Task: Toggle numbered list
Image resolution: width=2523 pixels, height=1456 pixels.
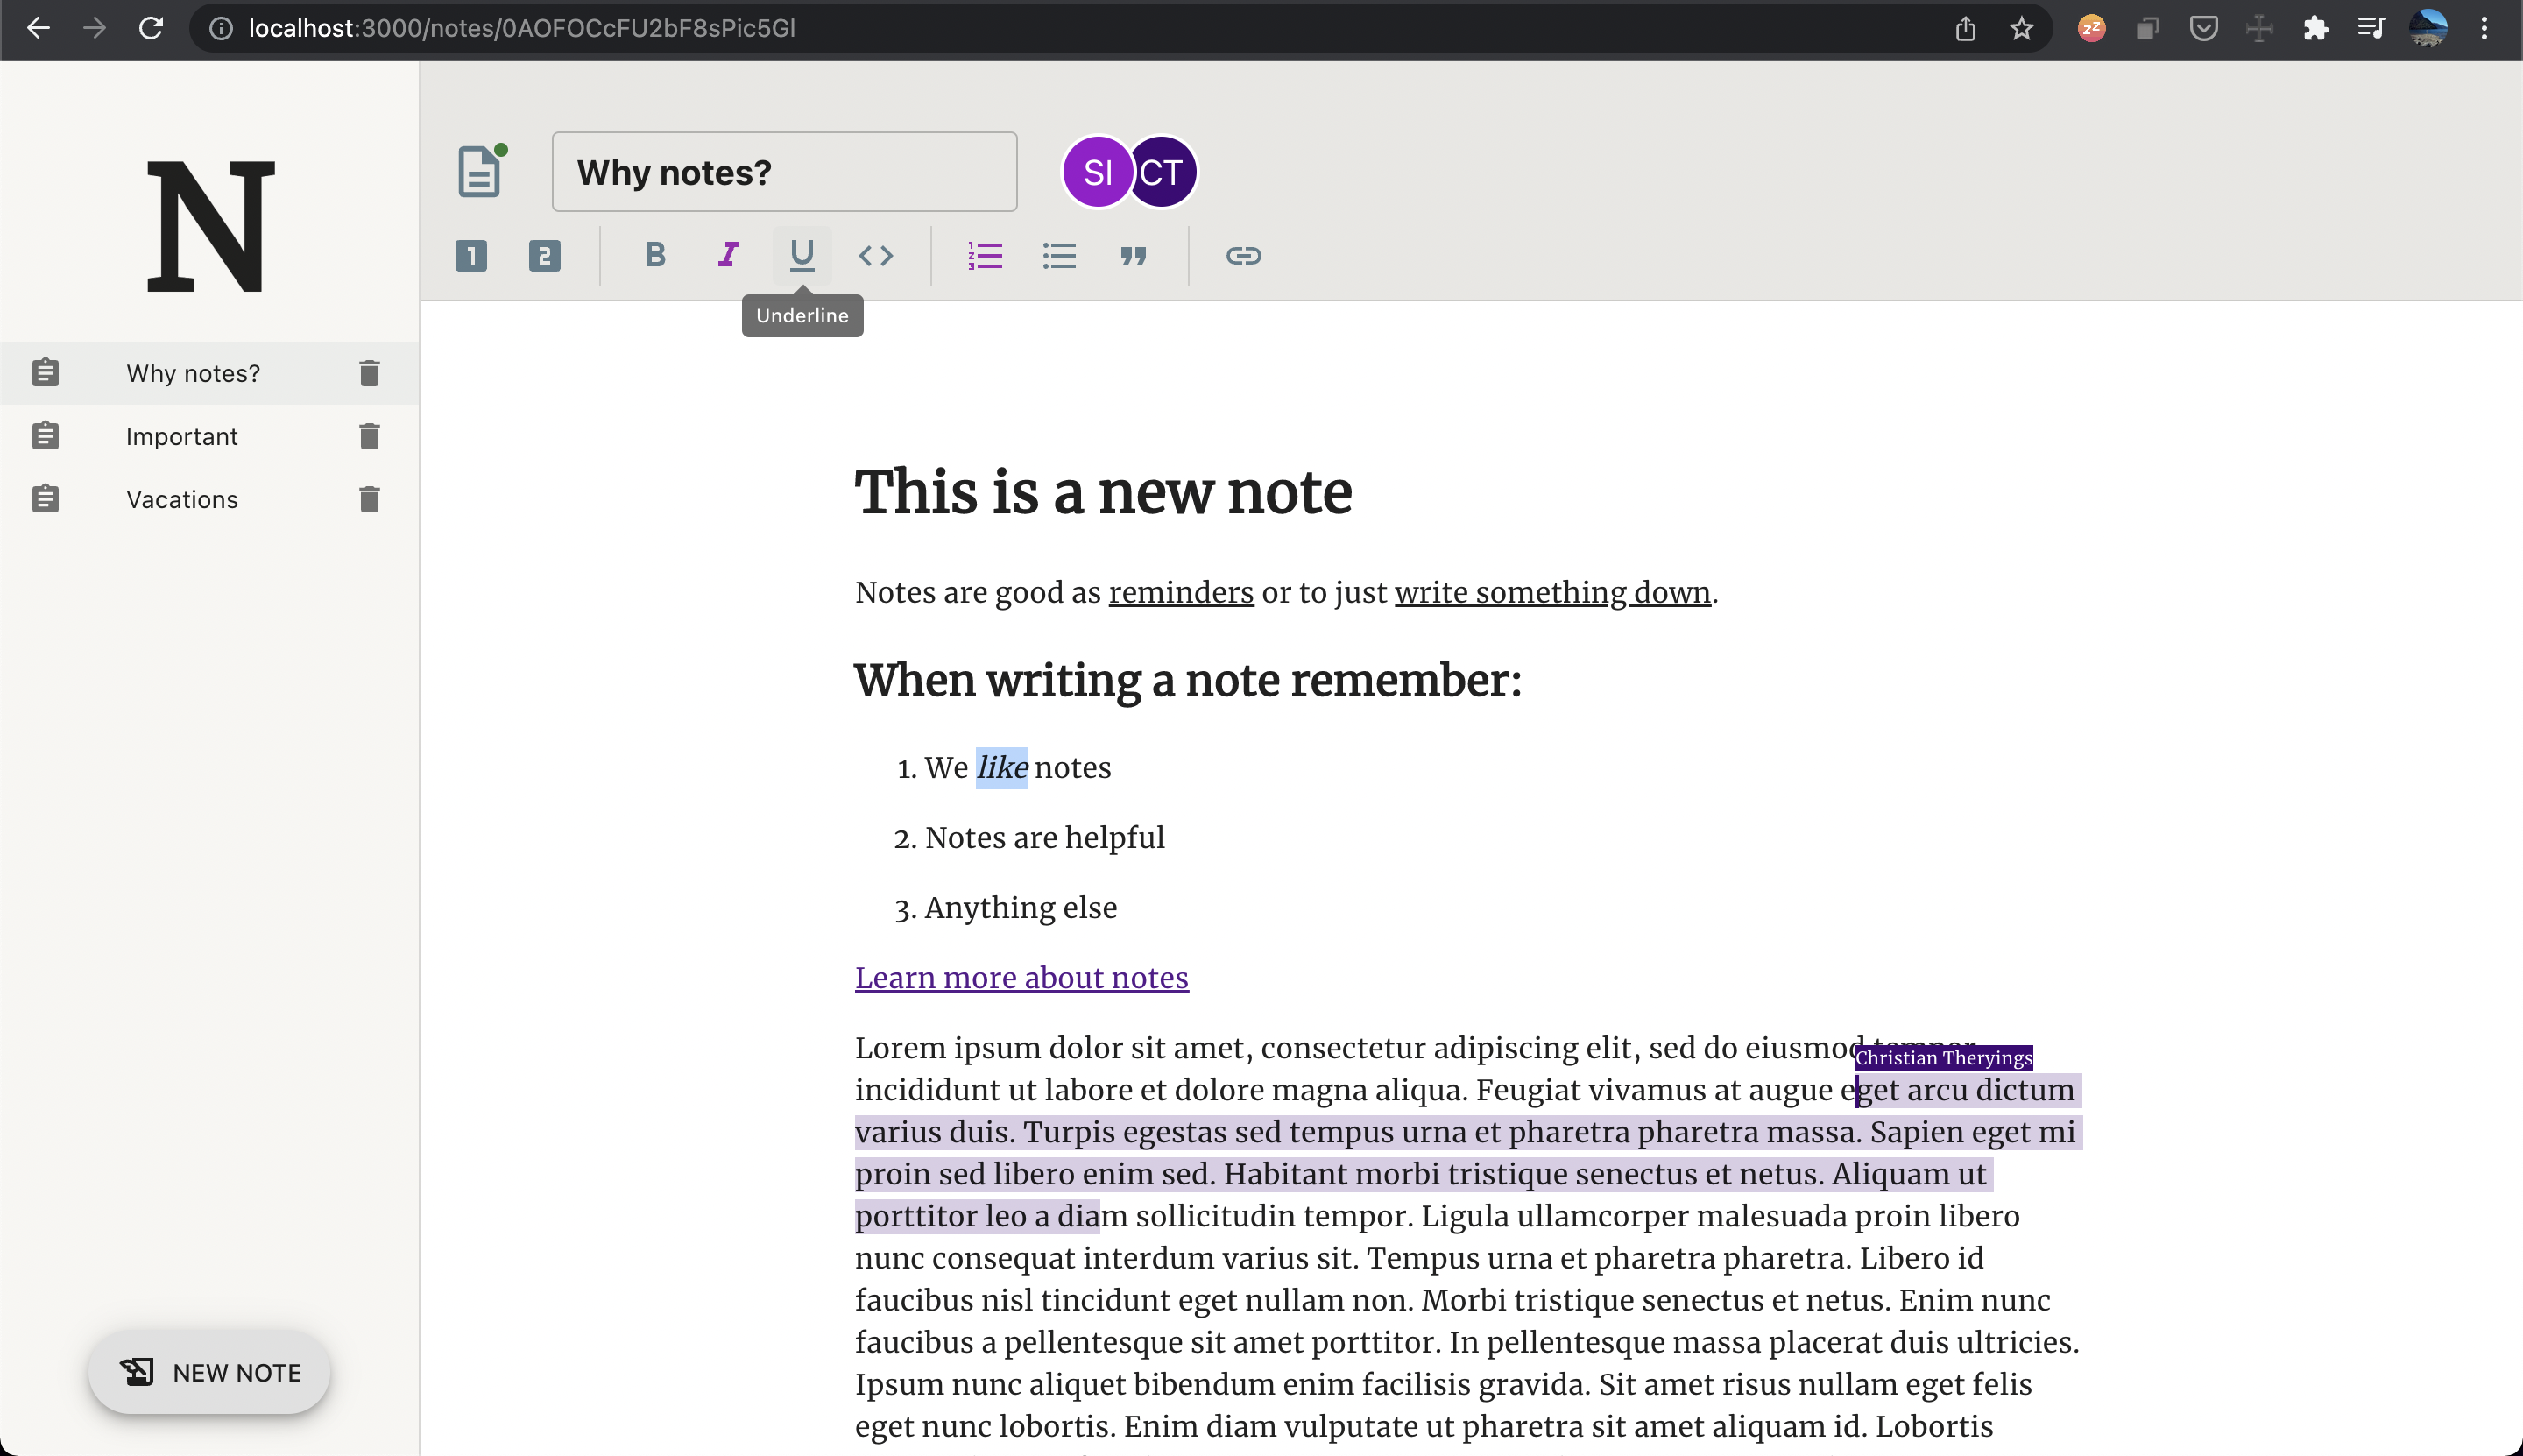Action: pyautogui.click(x=985, y=256)
